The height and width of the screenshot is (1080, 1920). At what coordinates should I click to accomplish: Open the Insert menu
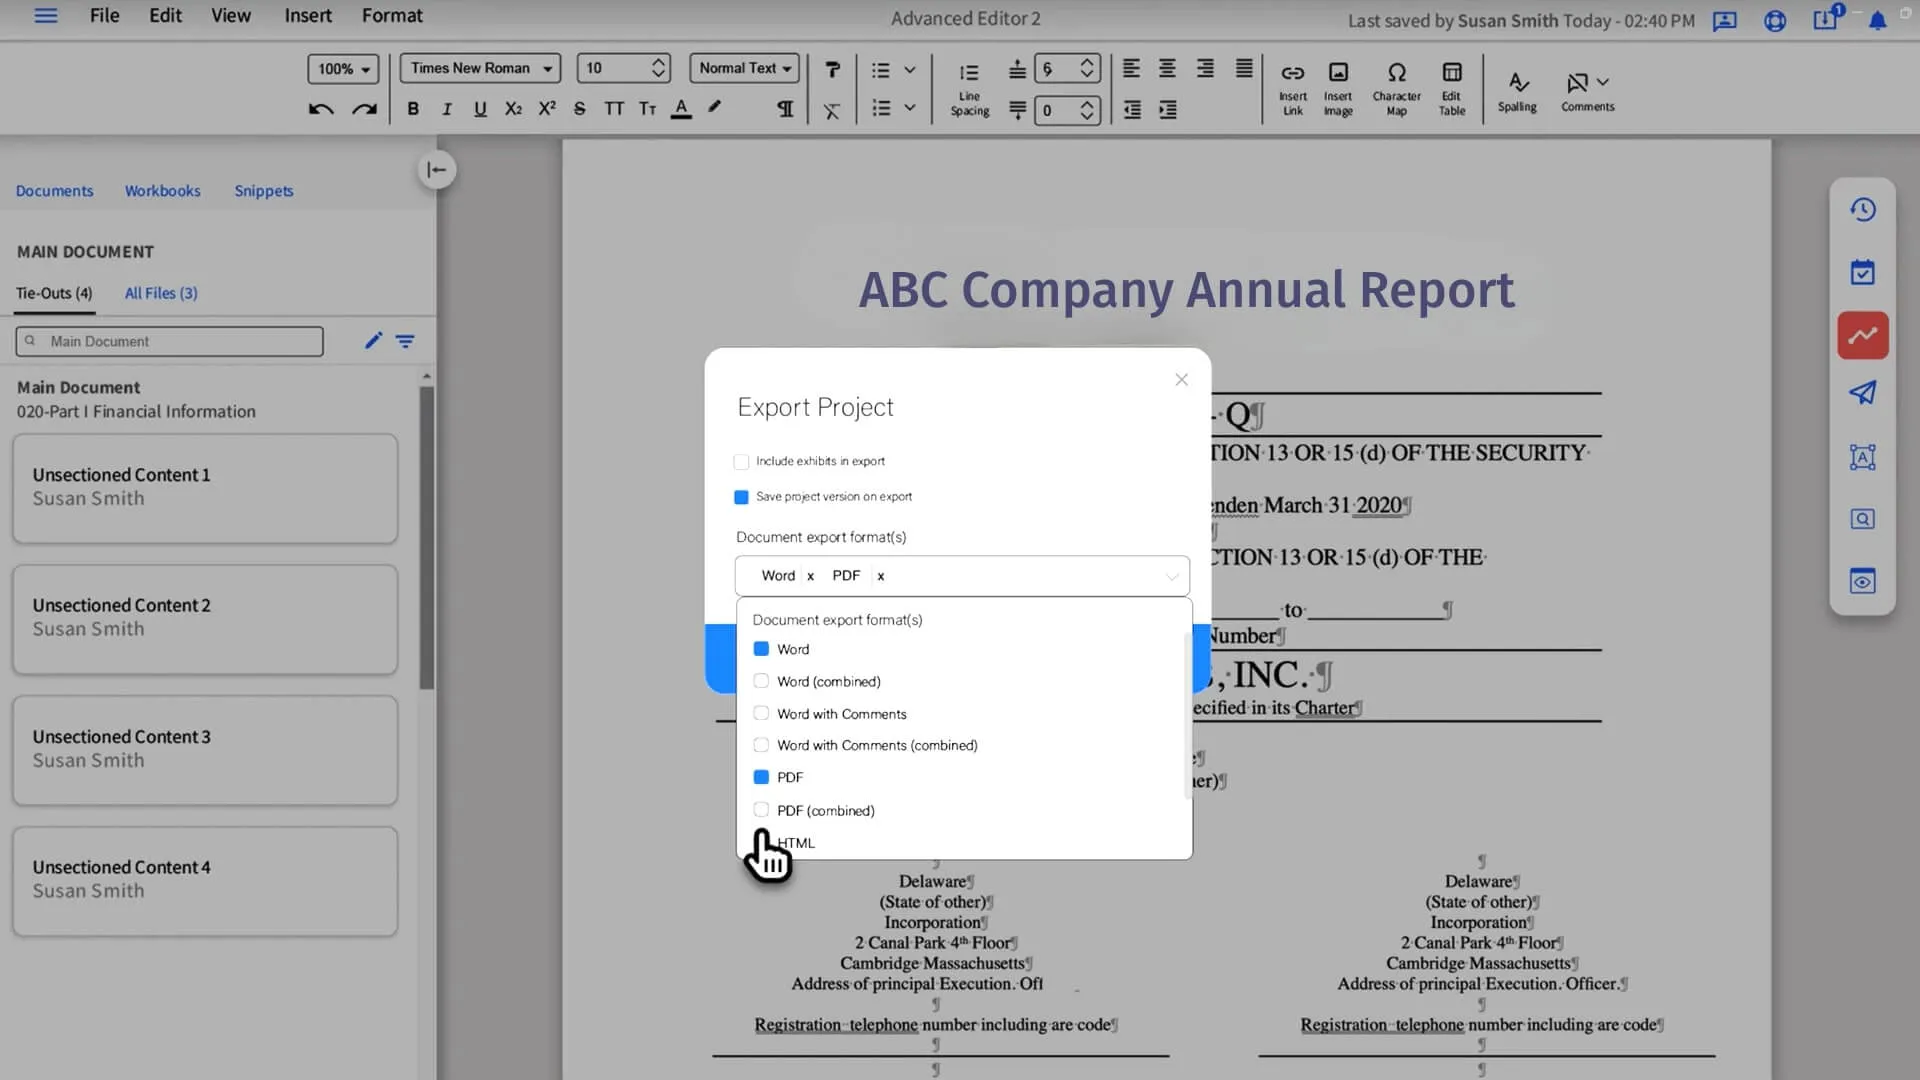click(x=307, y=16)
